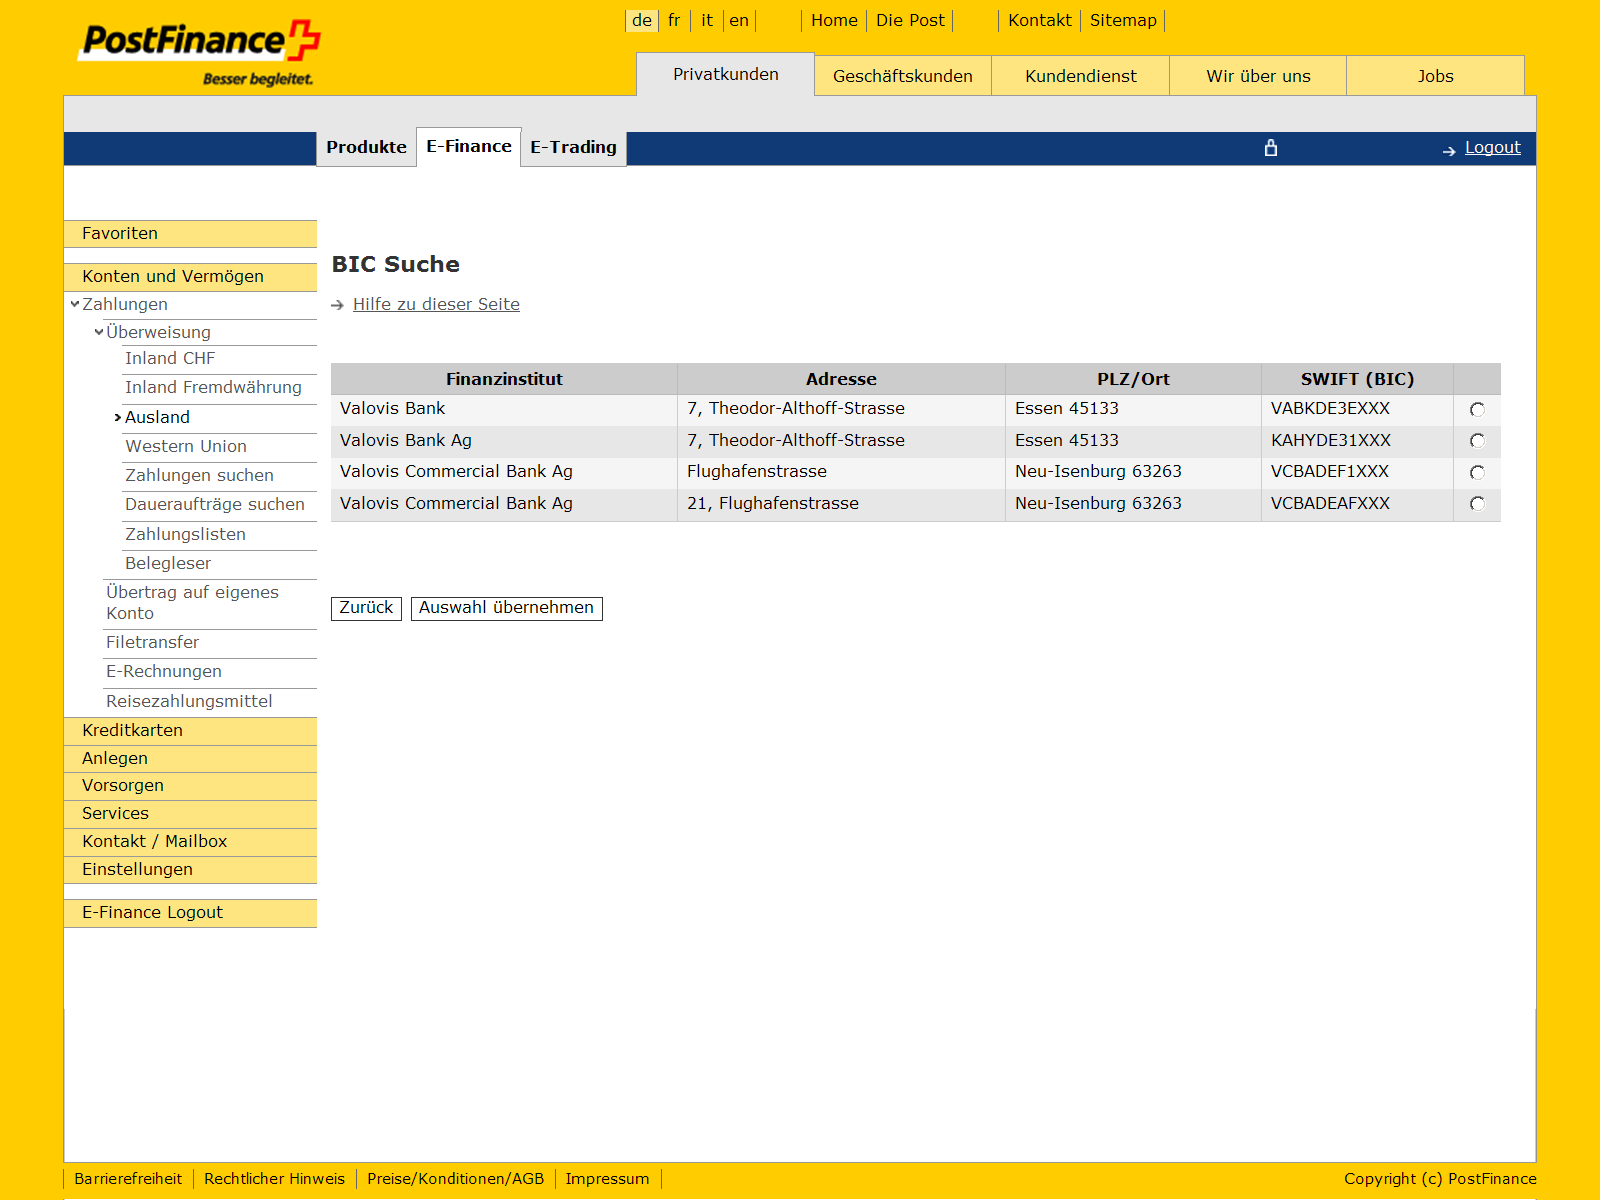Open Übertrag auf eigenes Konto
The image size is (1600, 1200).
(192, 603)
